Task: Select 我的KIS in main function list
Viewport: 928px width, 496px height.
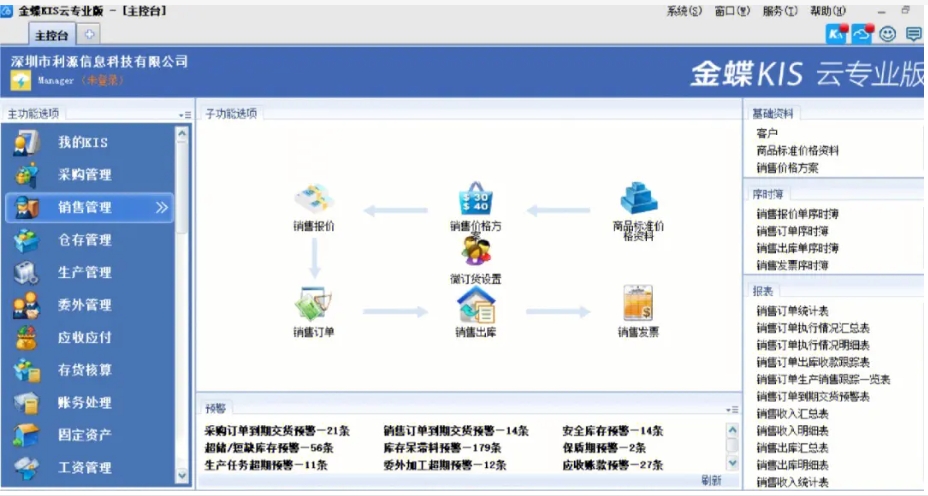Action: pos(89,143)
